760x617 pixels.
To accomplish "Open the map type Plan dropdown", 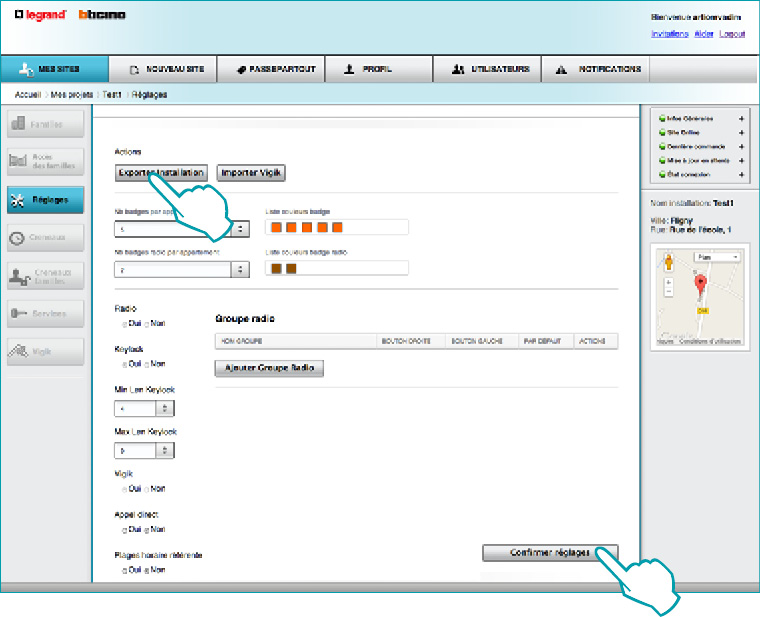I will coord(718,257).
